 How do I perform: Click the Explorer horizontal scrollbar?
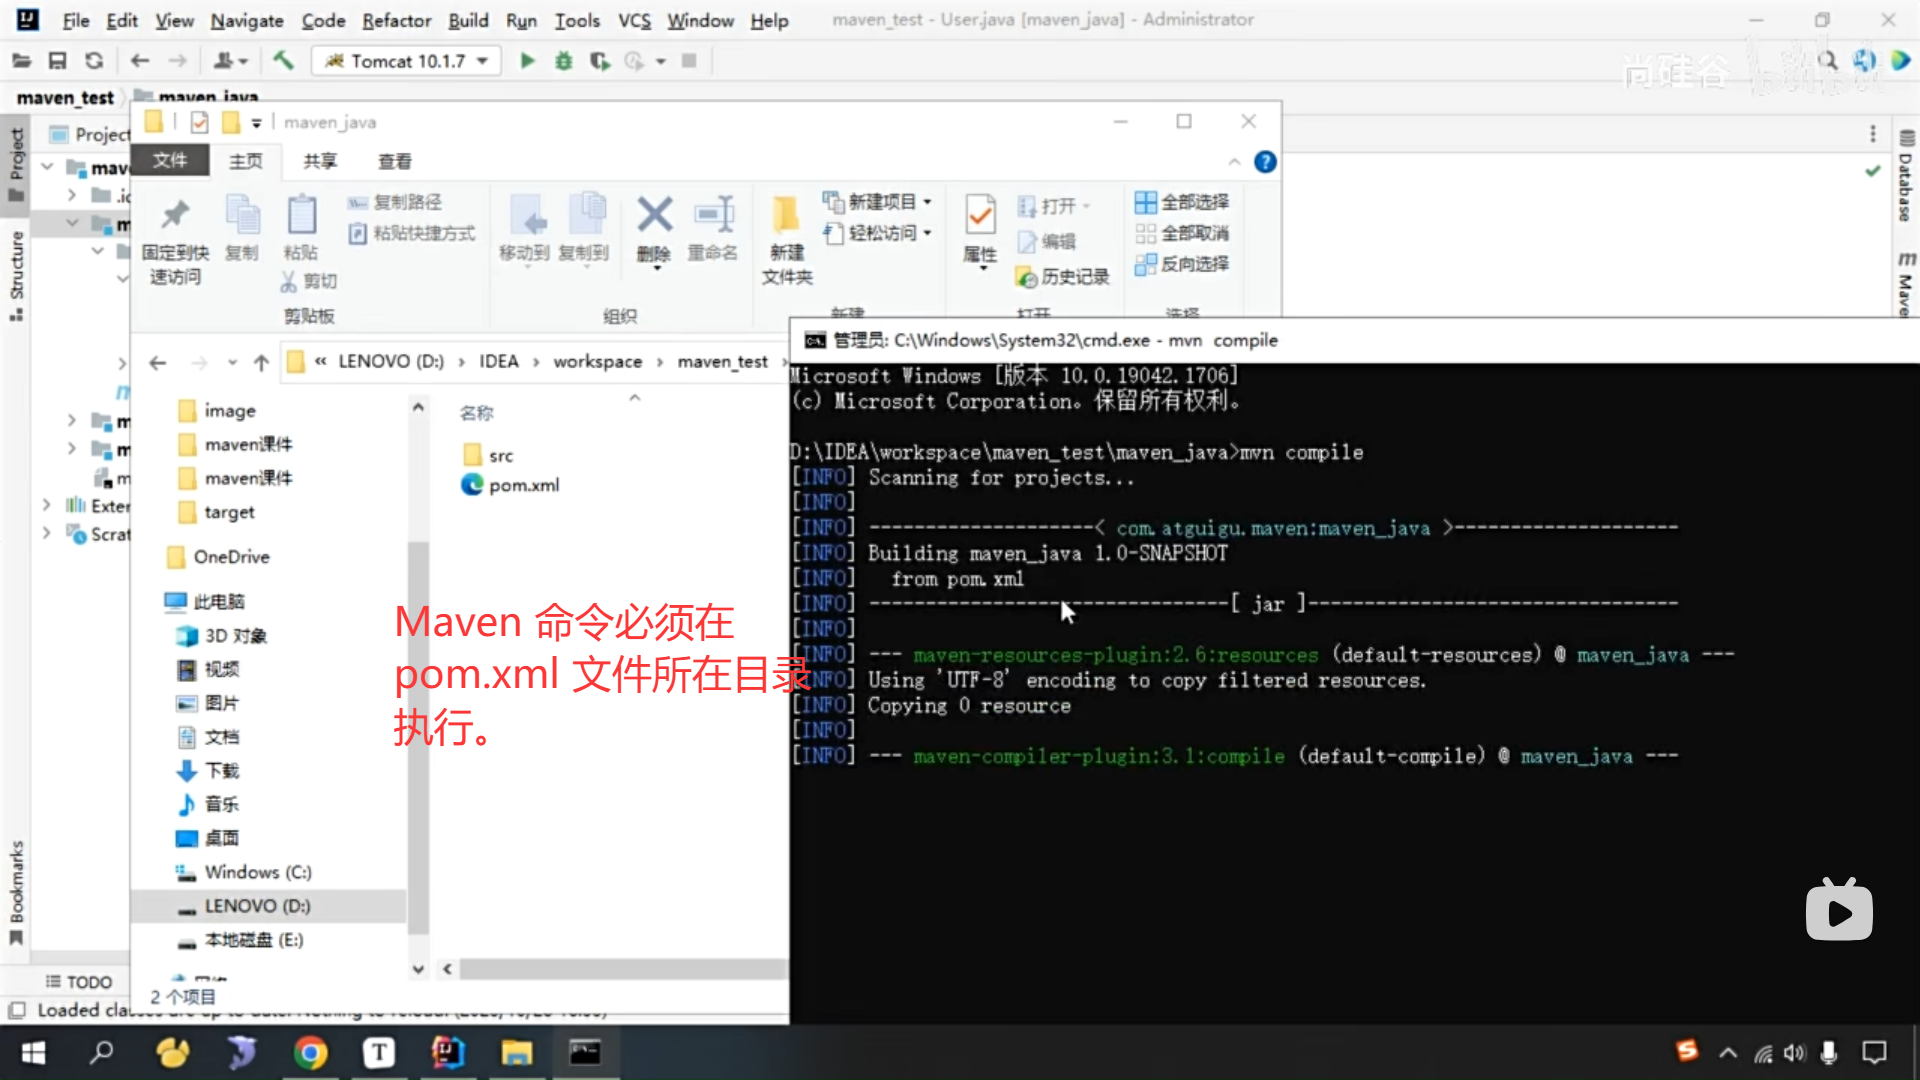tap(620, 969)
